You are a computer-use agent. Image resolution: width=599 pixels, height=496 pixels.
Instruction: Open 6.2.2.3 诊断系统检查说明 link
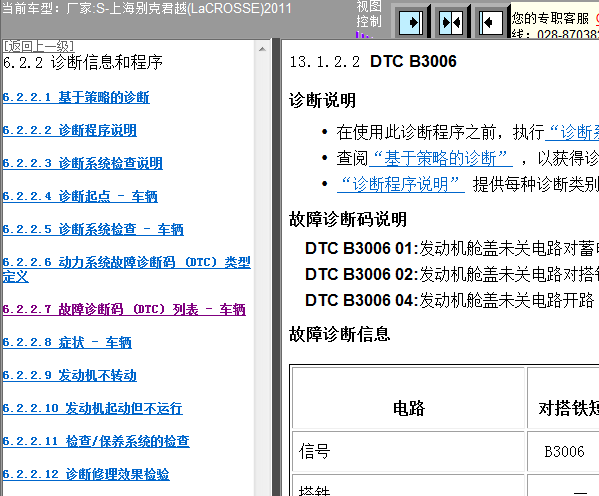pyautogui.click(x=83, y=163)
